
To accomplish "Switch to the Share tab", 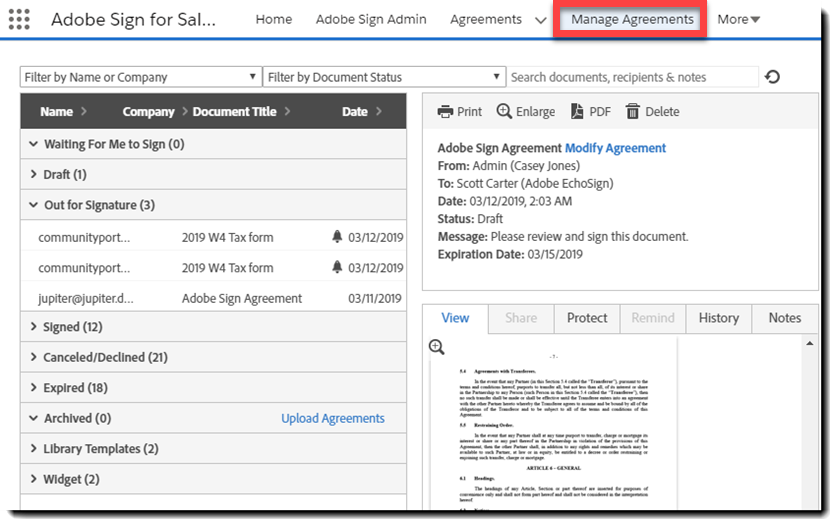I will pos(521,318).
